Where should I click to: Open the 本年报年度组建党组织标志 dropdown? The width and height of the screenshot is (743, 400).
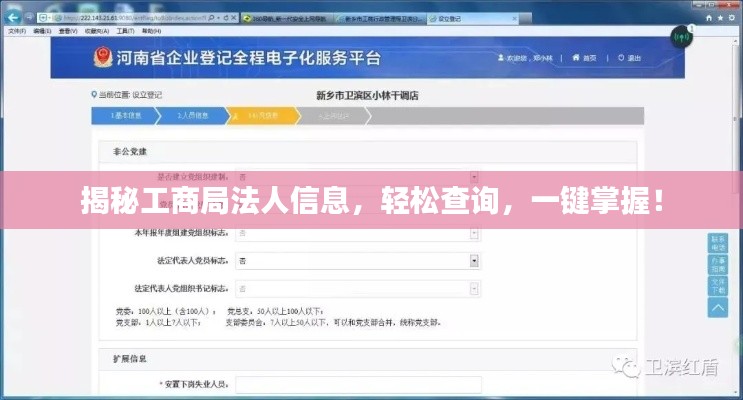358,233
